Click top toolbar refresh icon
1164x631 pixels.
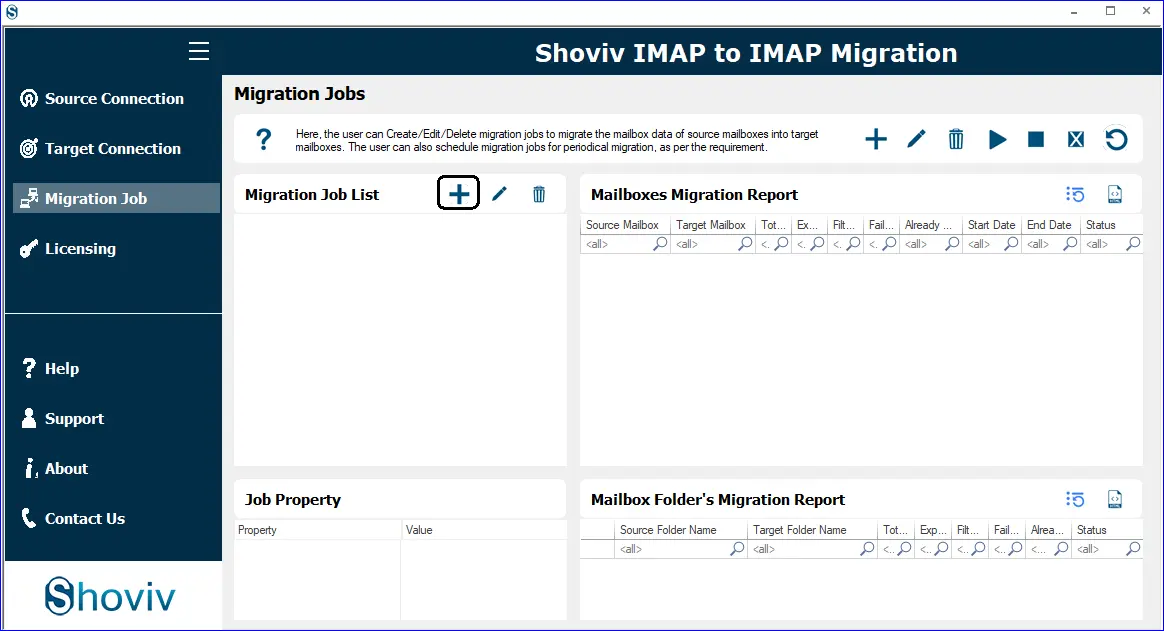[1116, 139]
